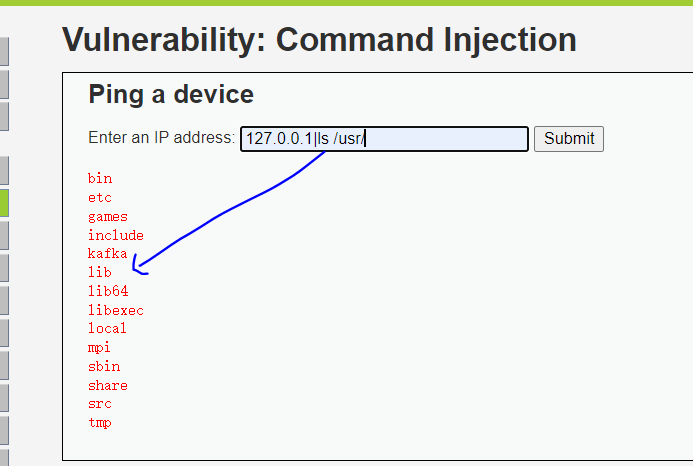Click the 'Ping a device' heading
Screen dimensions: 693x466
(x=171, y=94)
